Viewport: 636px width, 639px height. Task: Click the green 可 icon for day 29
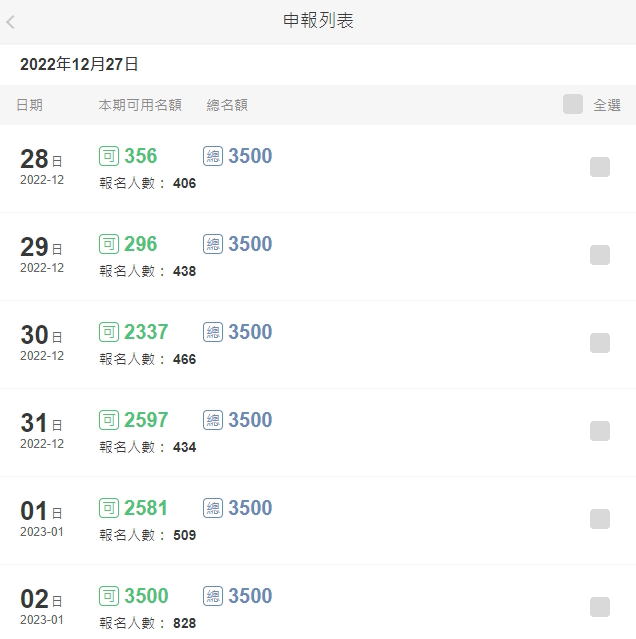[109, 244]
